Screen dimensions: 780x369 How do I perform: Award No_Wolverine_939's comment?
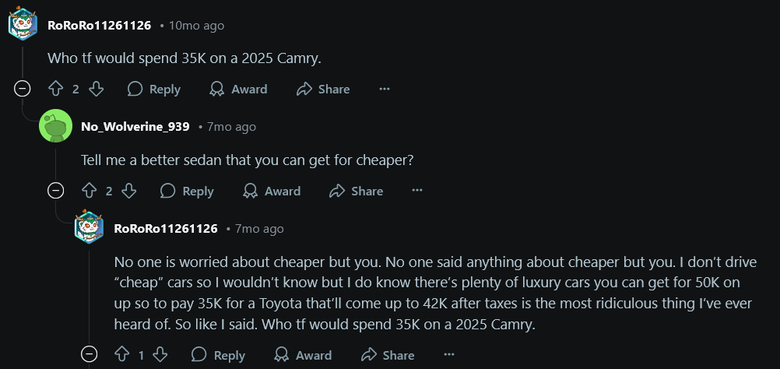pos(271,191)
